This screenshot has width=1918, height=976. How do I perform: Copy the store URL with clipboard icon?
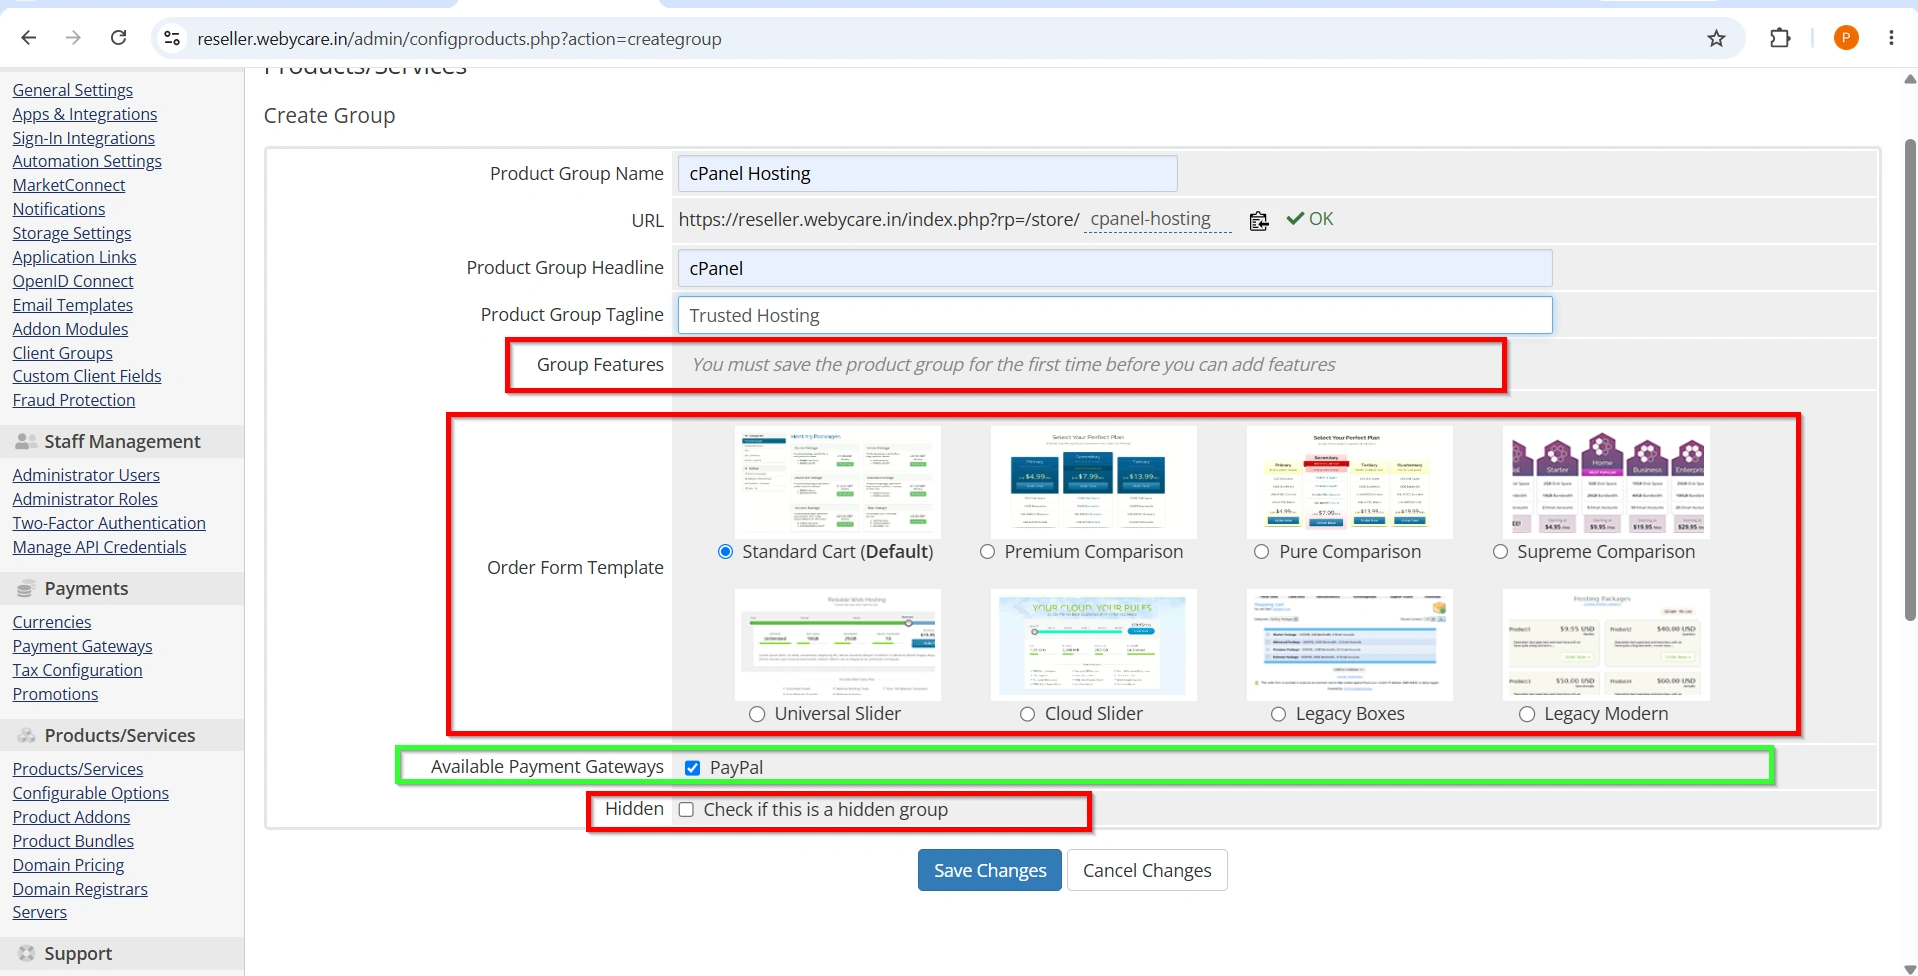[x=1259, y=220]
